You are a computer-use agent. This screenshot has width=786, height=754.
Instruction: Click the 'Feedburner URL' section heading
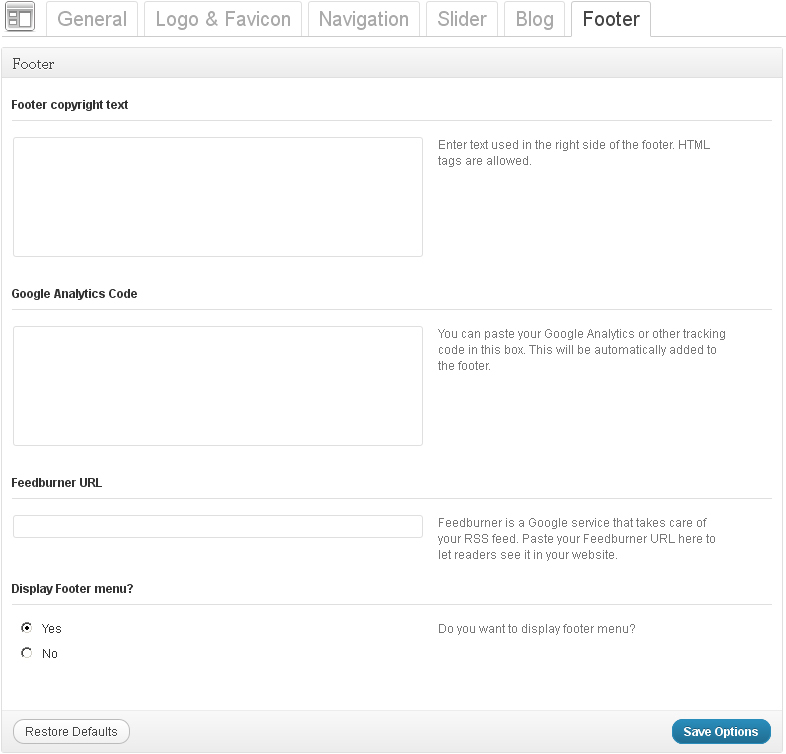[x=57, y=483]
